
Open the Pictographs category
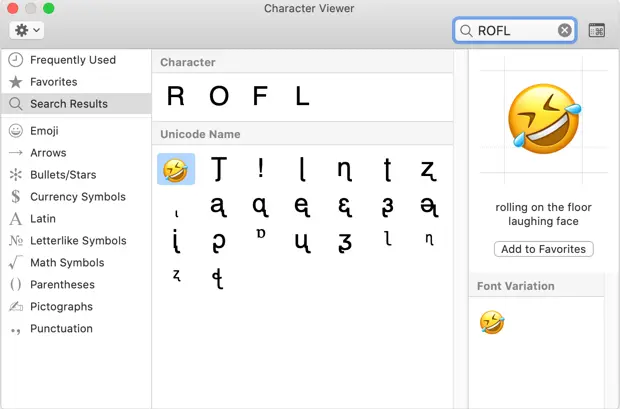[x=61, y=307]
